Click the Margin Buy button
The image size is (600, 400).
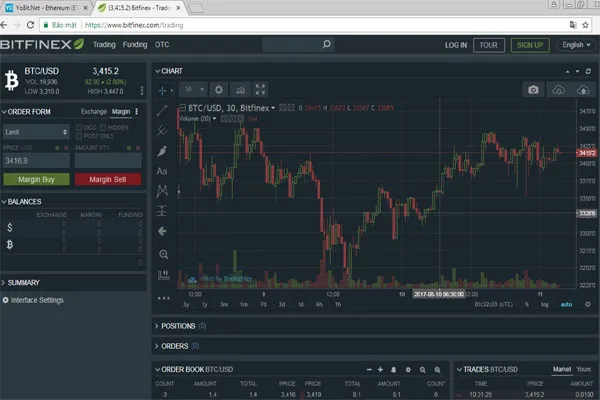click(x=36, y=179)
